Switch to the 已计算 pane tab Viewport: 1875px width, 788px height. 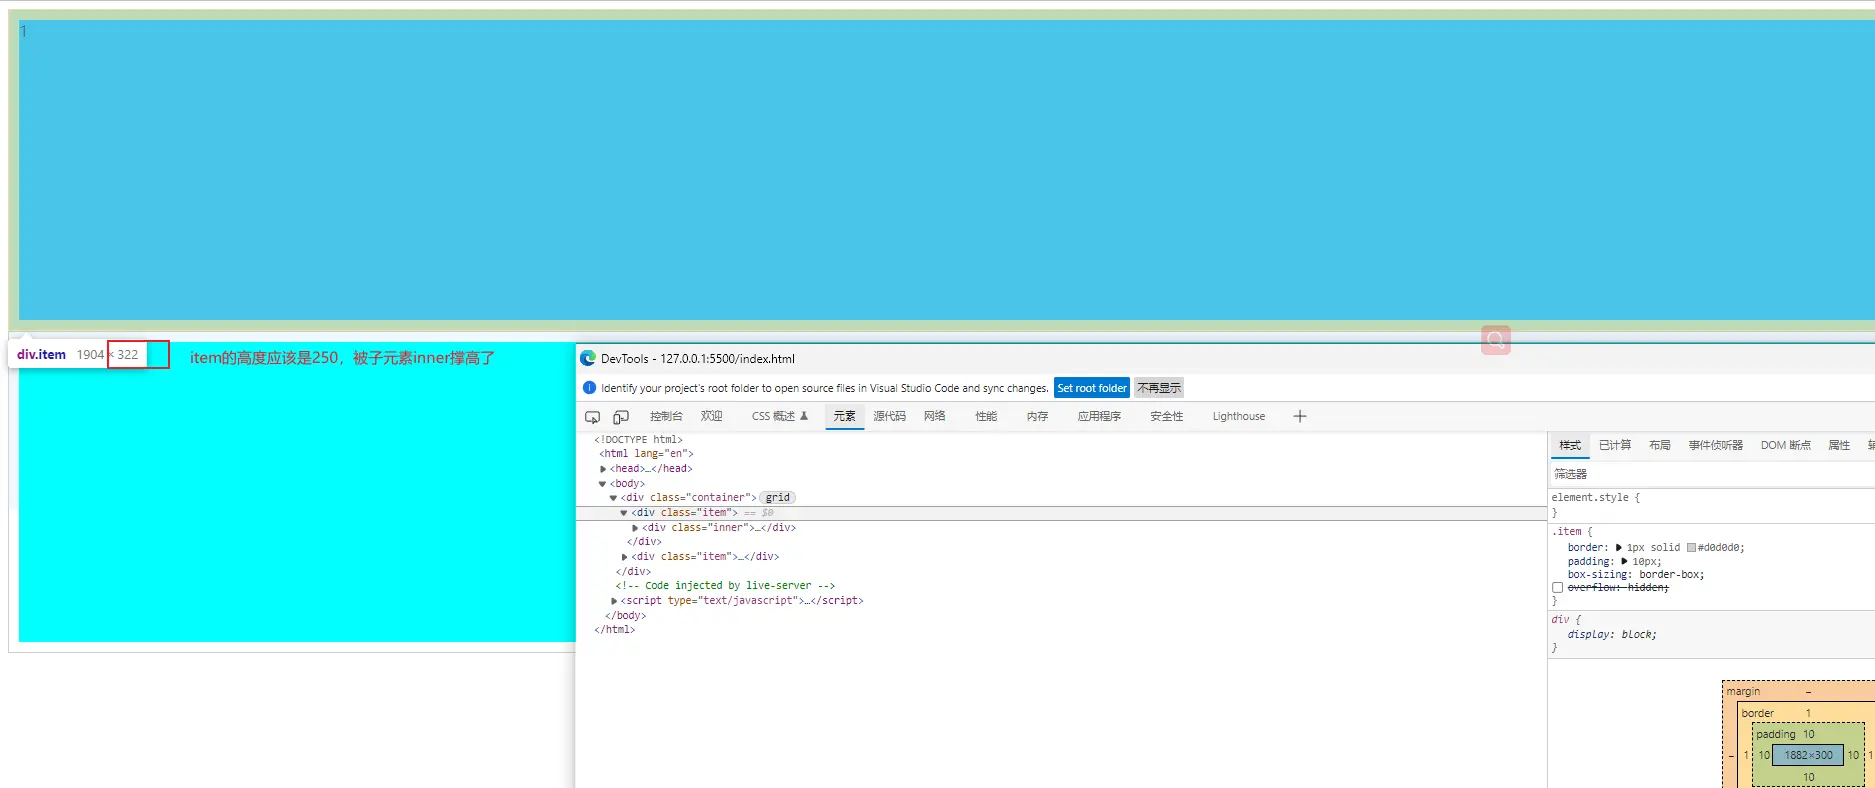1615,445
